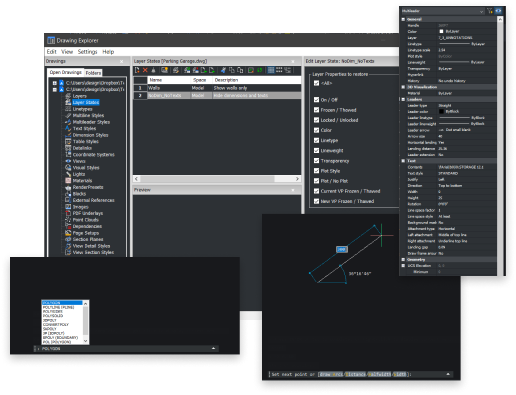
Task: Toggle Current VP Frozen / Thawed checkbox
Action: pyautogui.click(x=316, y=191)
